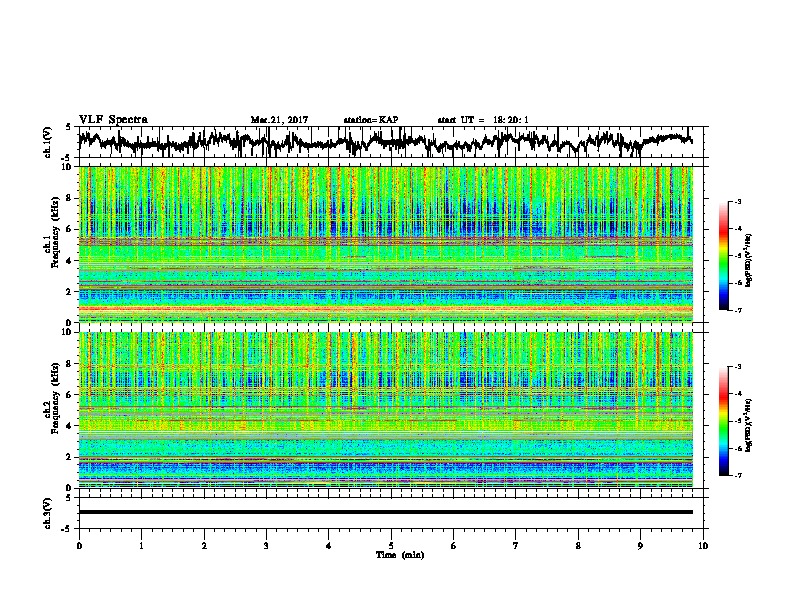
Task: Click the 0 tick label on time axis
Action: click(x=79, y=546)
